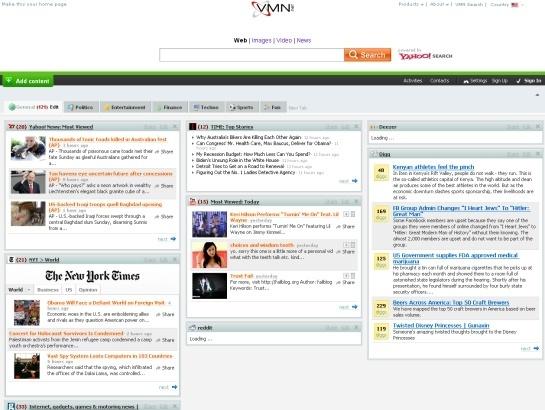
Task: Close the TIME Top Stories widget
Action: click(x=356, y=126)
